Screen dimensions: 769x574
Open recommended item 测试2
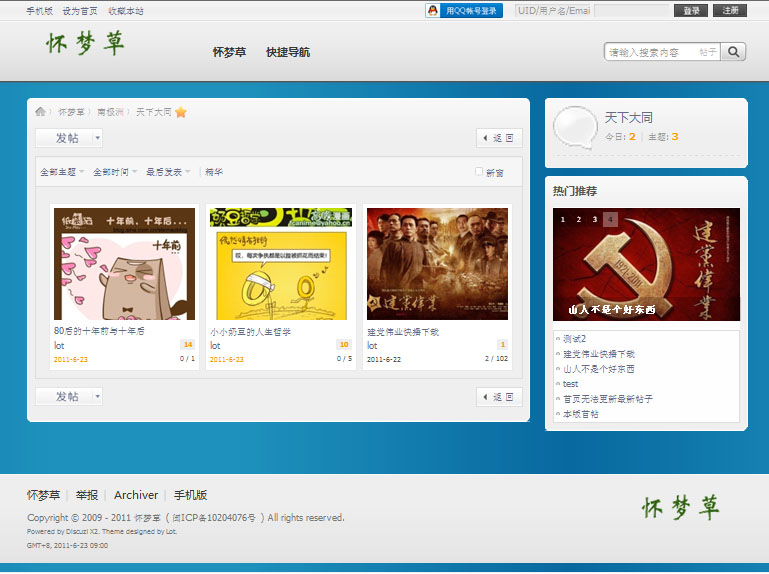(574, 339)
